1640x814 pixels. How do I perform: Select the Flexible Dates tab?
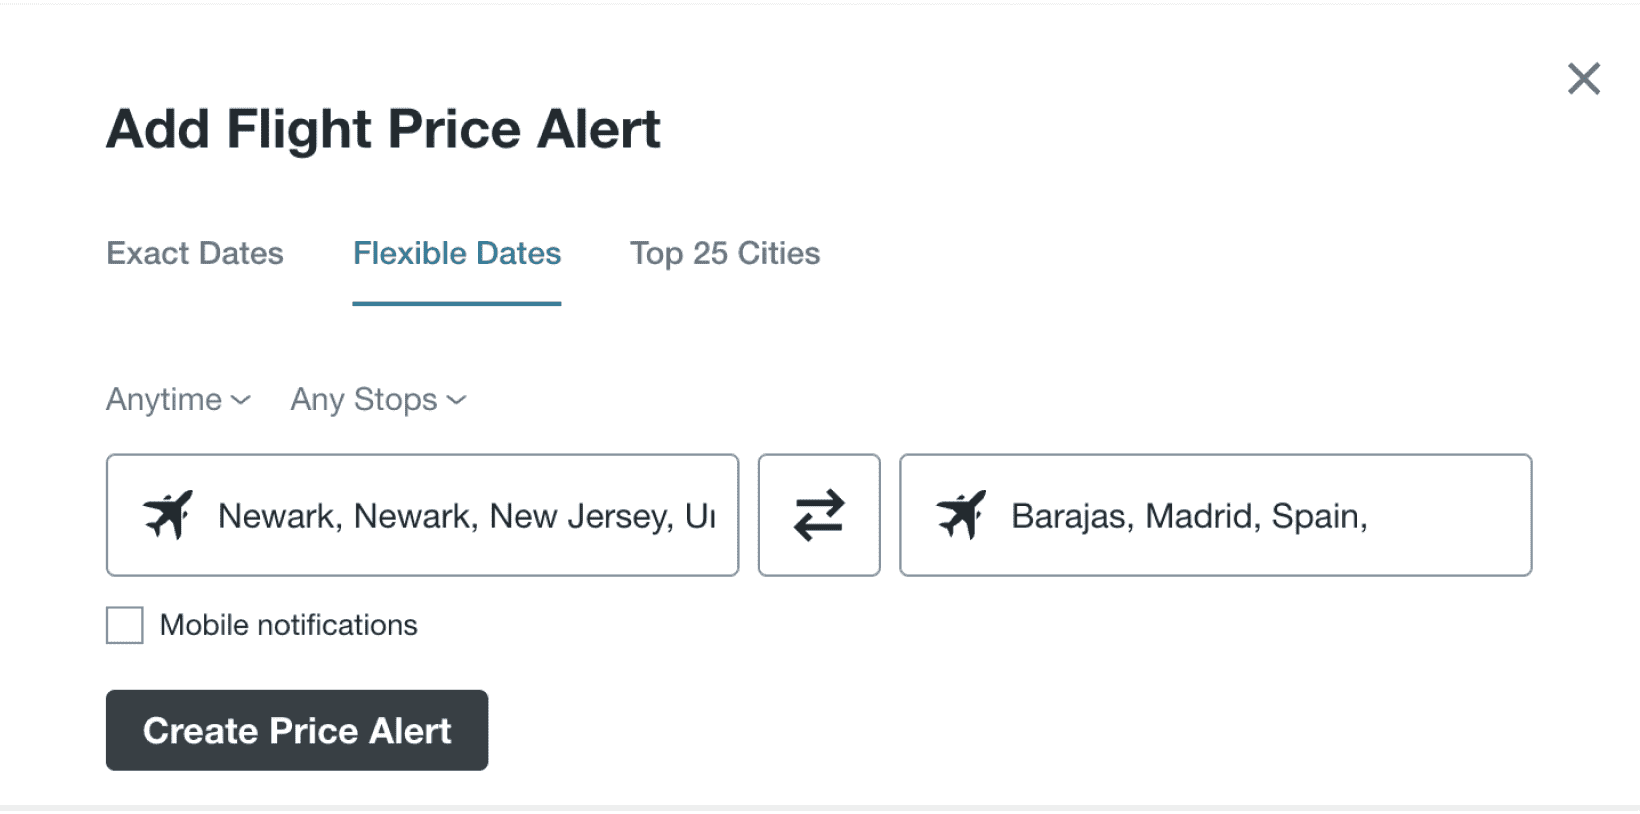457,253
